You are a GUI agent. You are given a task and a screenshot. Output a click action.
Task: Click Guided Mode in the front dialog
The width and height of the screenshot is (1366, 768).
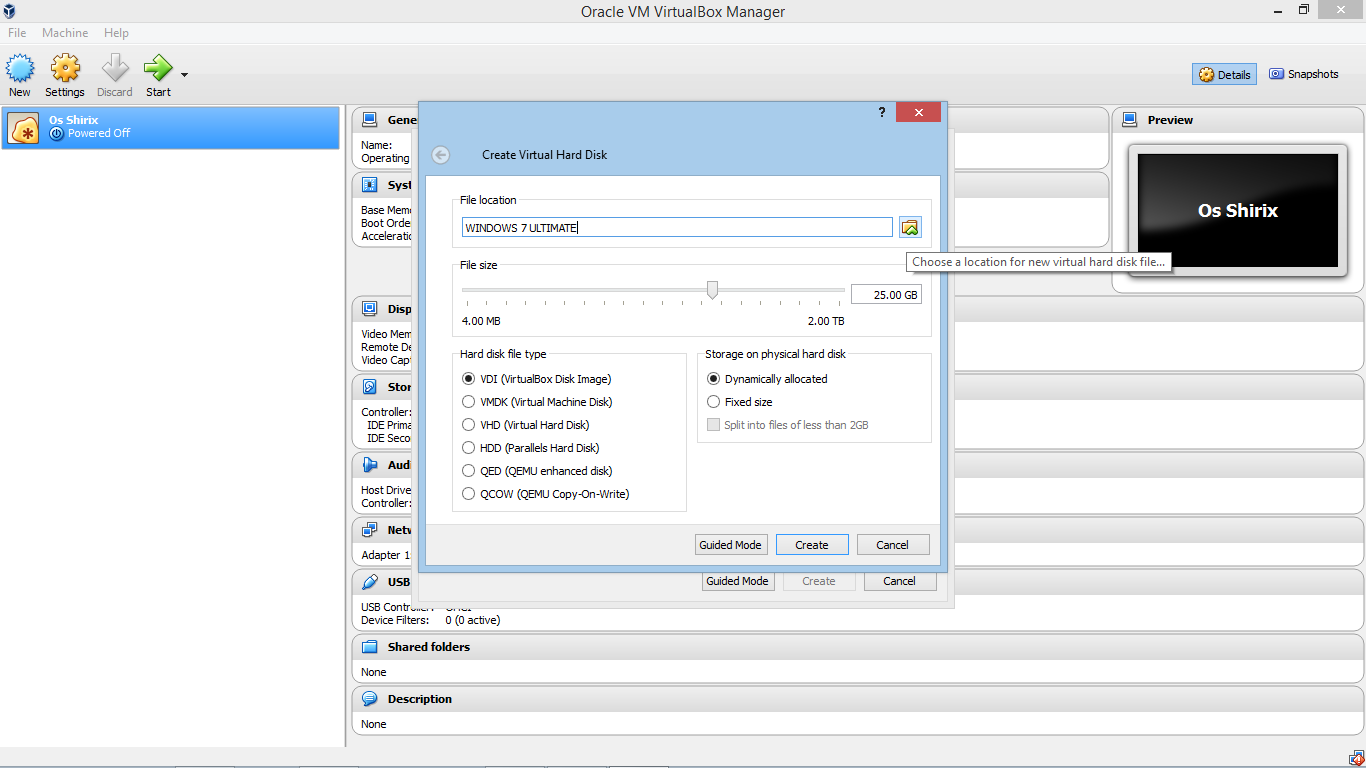tap(731, 545)
